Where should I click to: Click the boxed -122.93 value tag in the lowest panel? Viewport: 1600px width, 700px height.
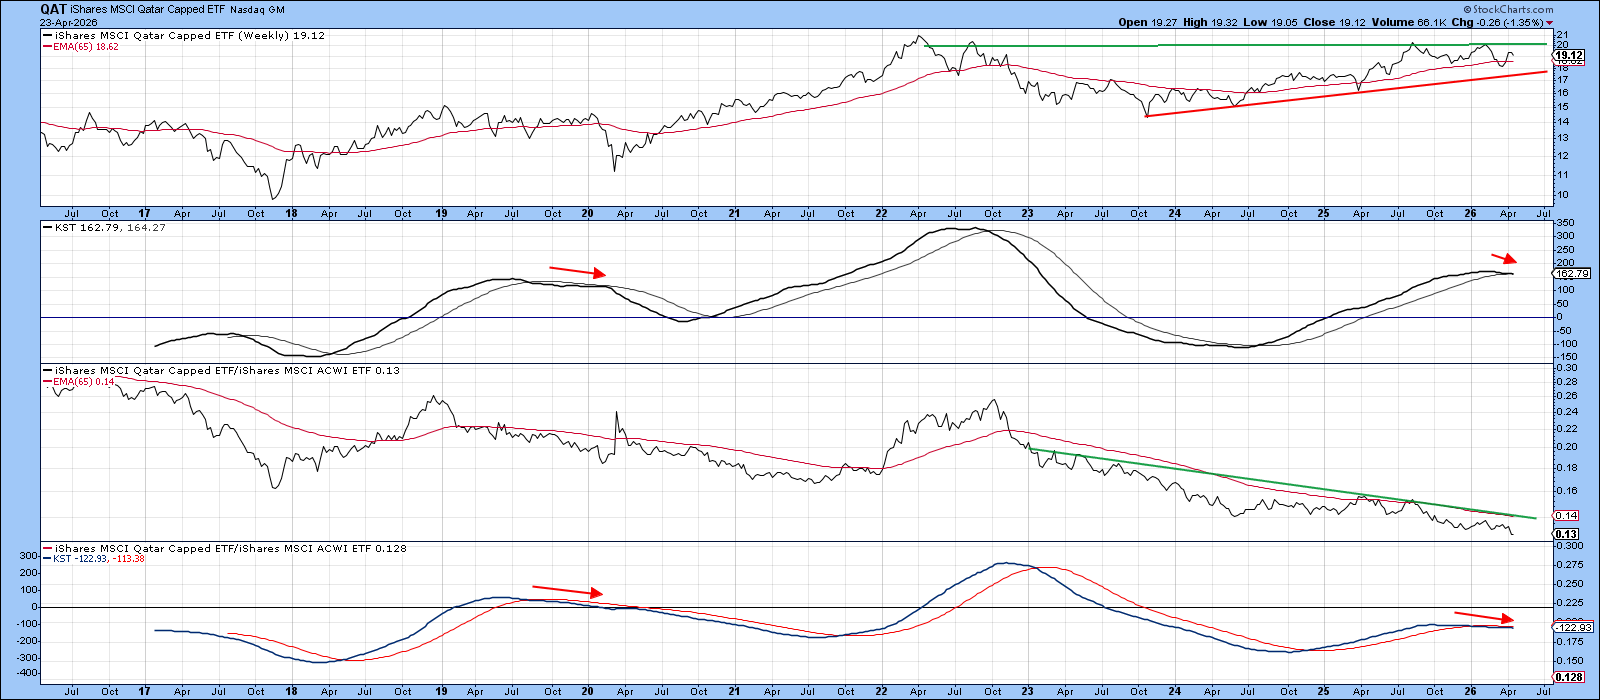1573,626
